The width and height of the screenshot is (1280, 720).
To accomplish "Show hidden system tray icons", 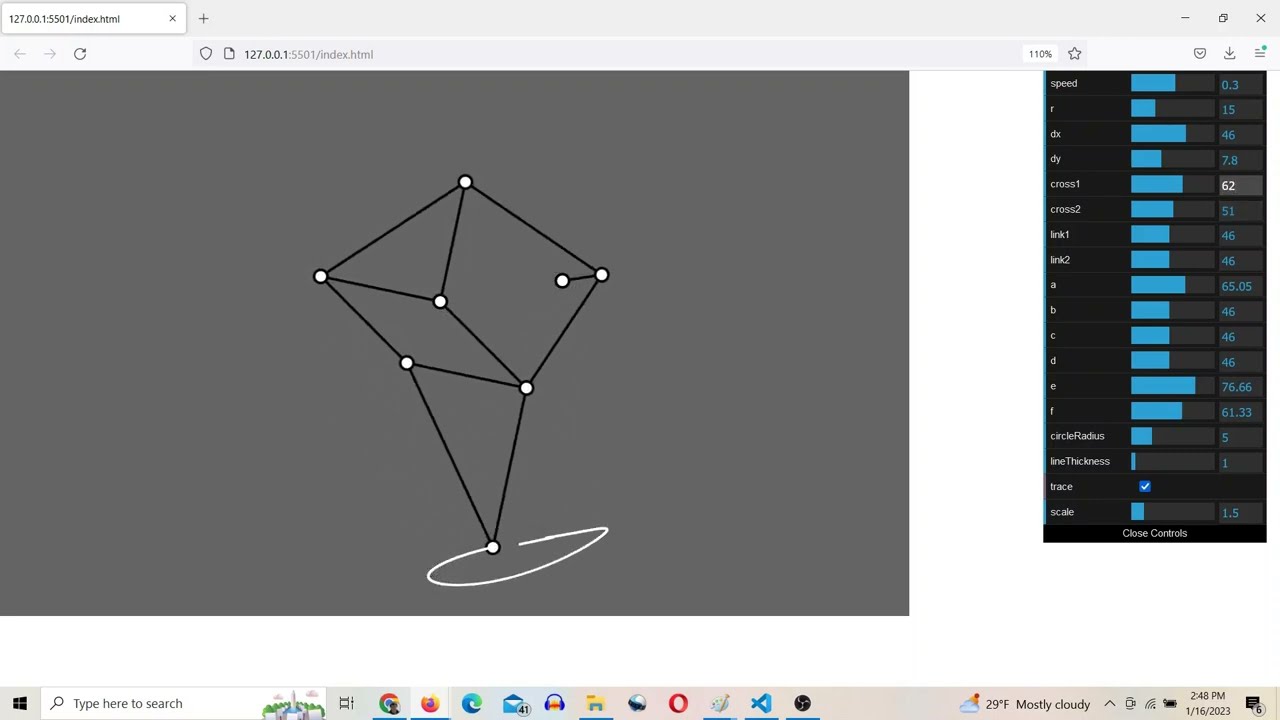I will pyautogui.click(x=1110, y=703).
